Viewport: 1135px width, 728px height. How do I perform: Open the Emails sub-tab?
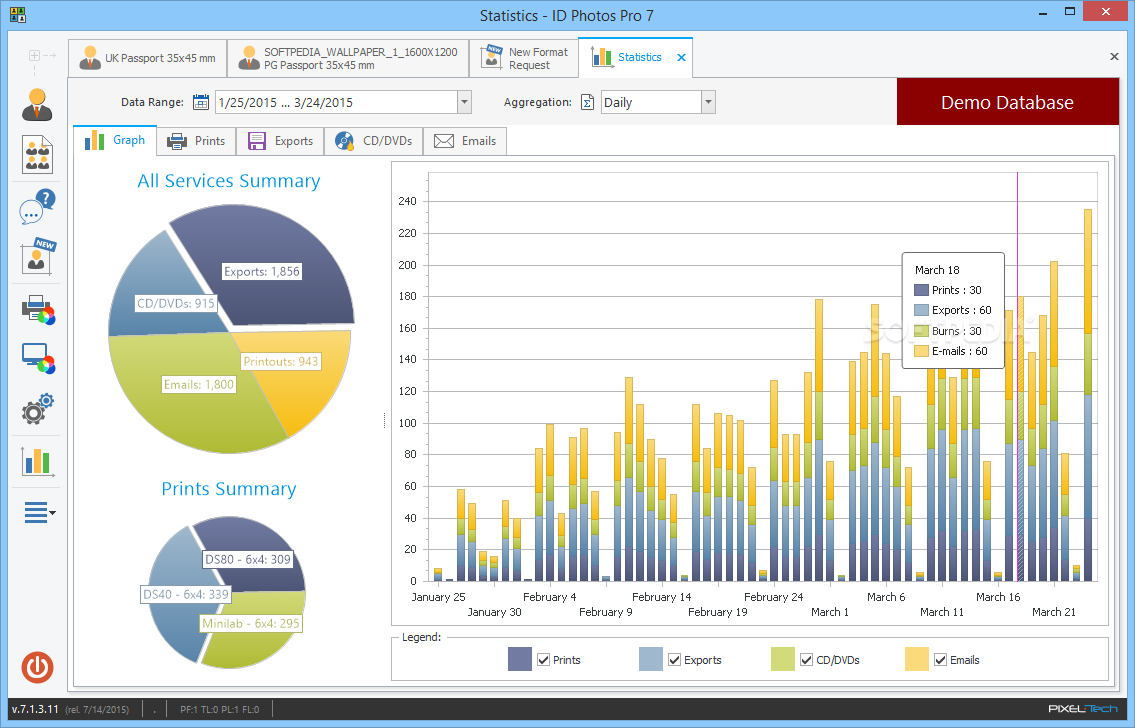coord(465,141)
